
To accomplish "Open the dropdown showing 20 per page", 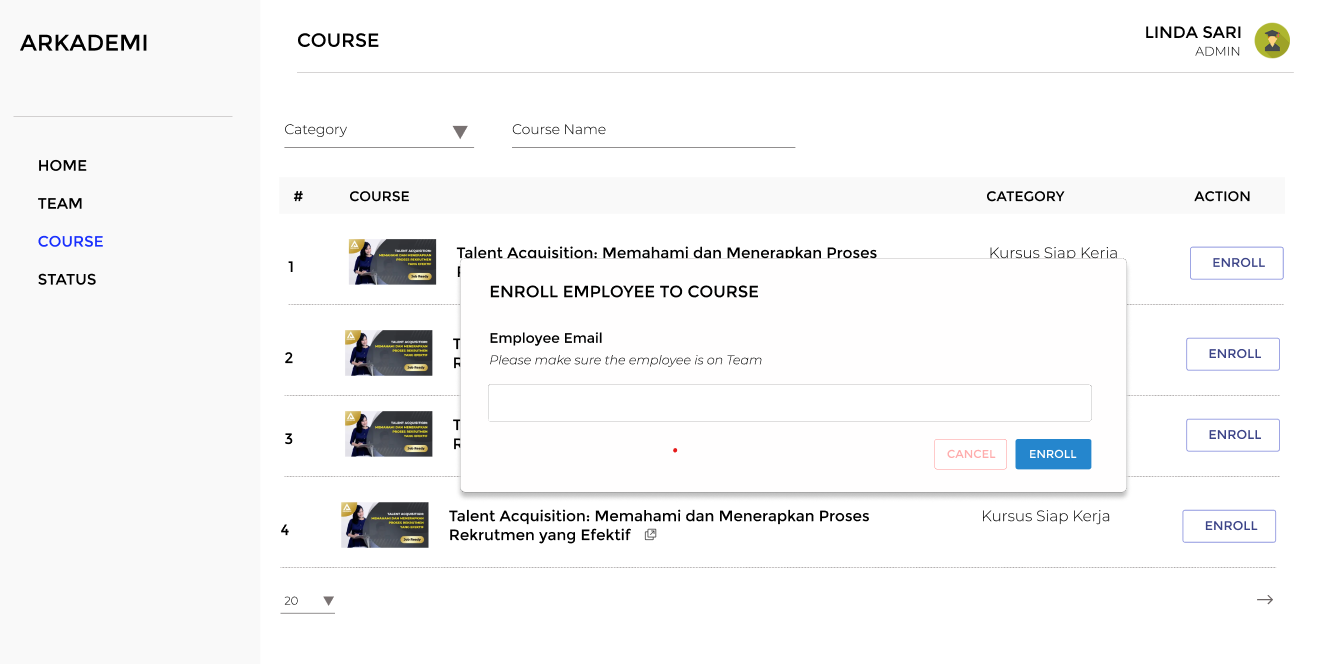I will pos(308,600).
